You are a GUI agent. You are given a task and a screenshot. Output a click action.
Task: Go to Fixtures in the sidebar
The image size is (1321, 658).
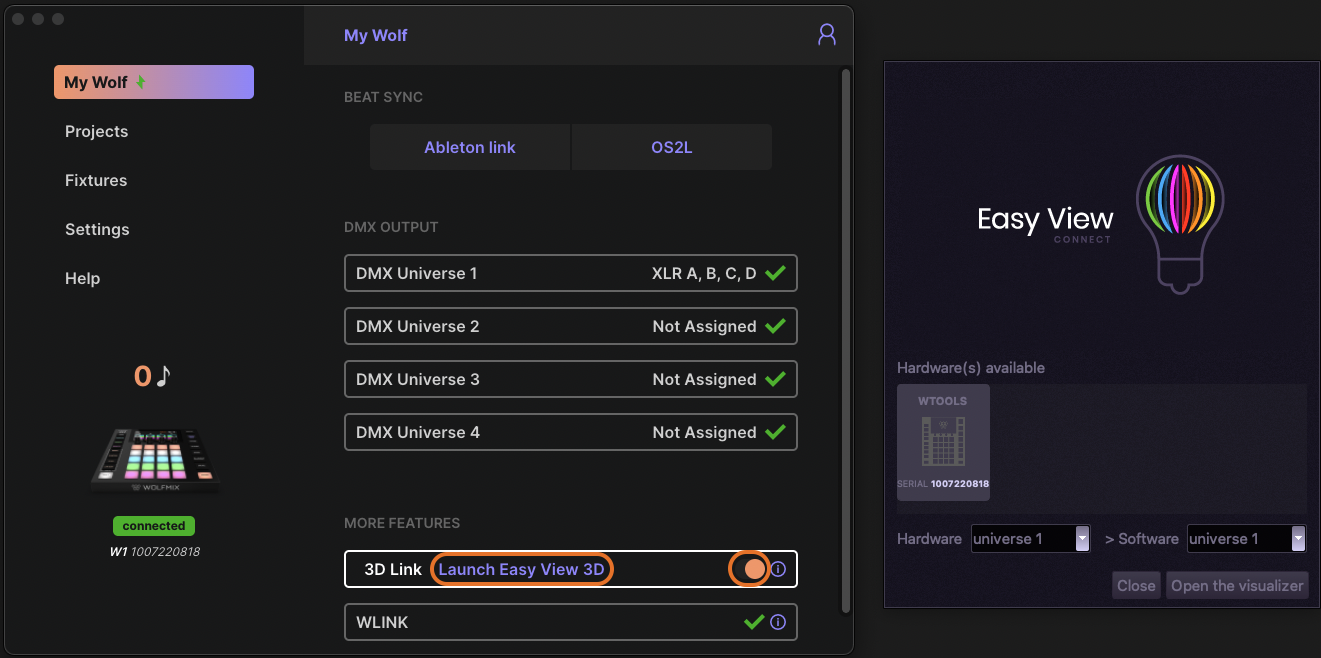pyautogui.click(x=96, y=180)
